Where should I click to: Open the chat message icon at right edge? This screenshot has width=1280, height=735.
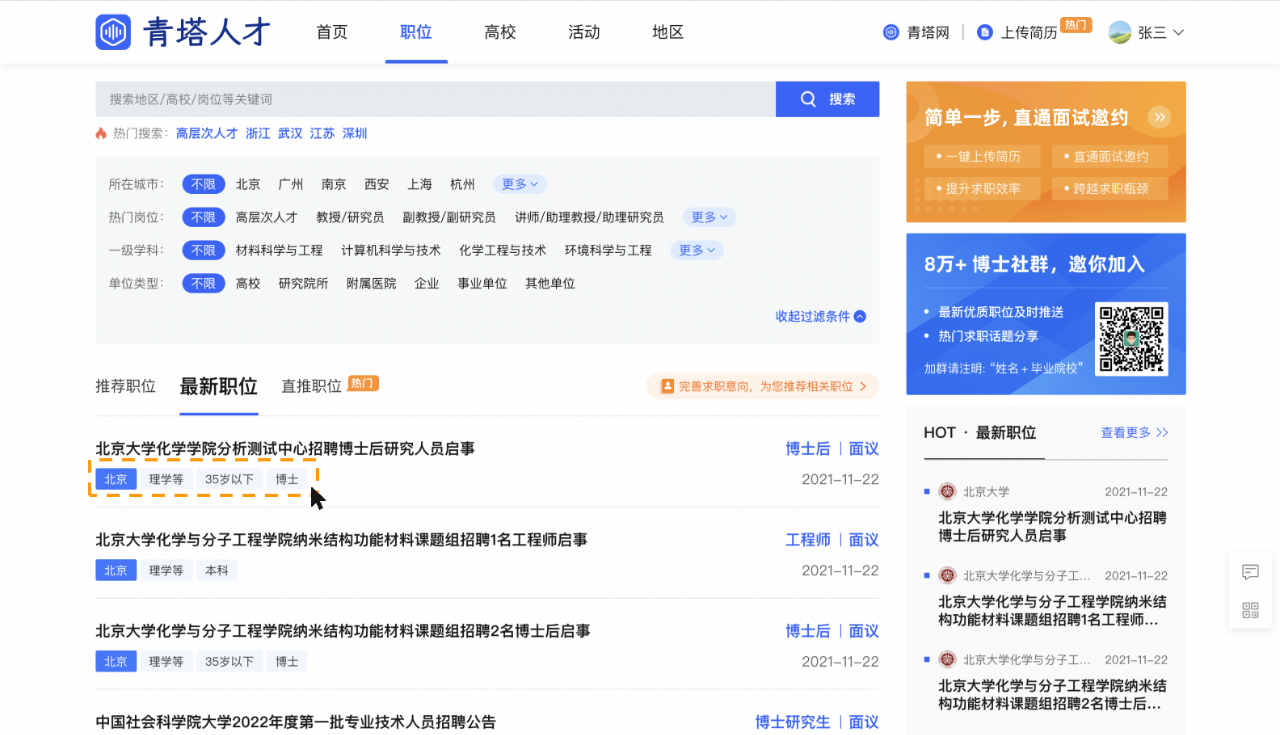(1250, 572)
